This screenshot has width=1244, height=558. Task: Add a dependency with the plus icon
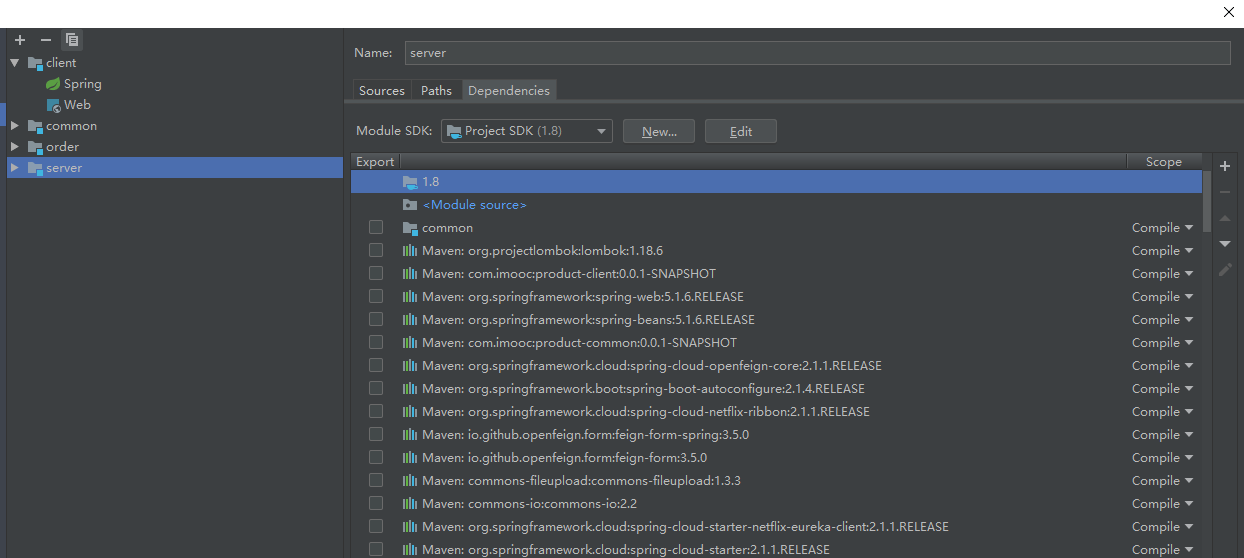click(1225, 166)
